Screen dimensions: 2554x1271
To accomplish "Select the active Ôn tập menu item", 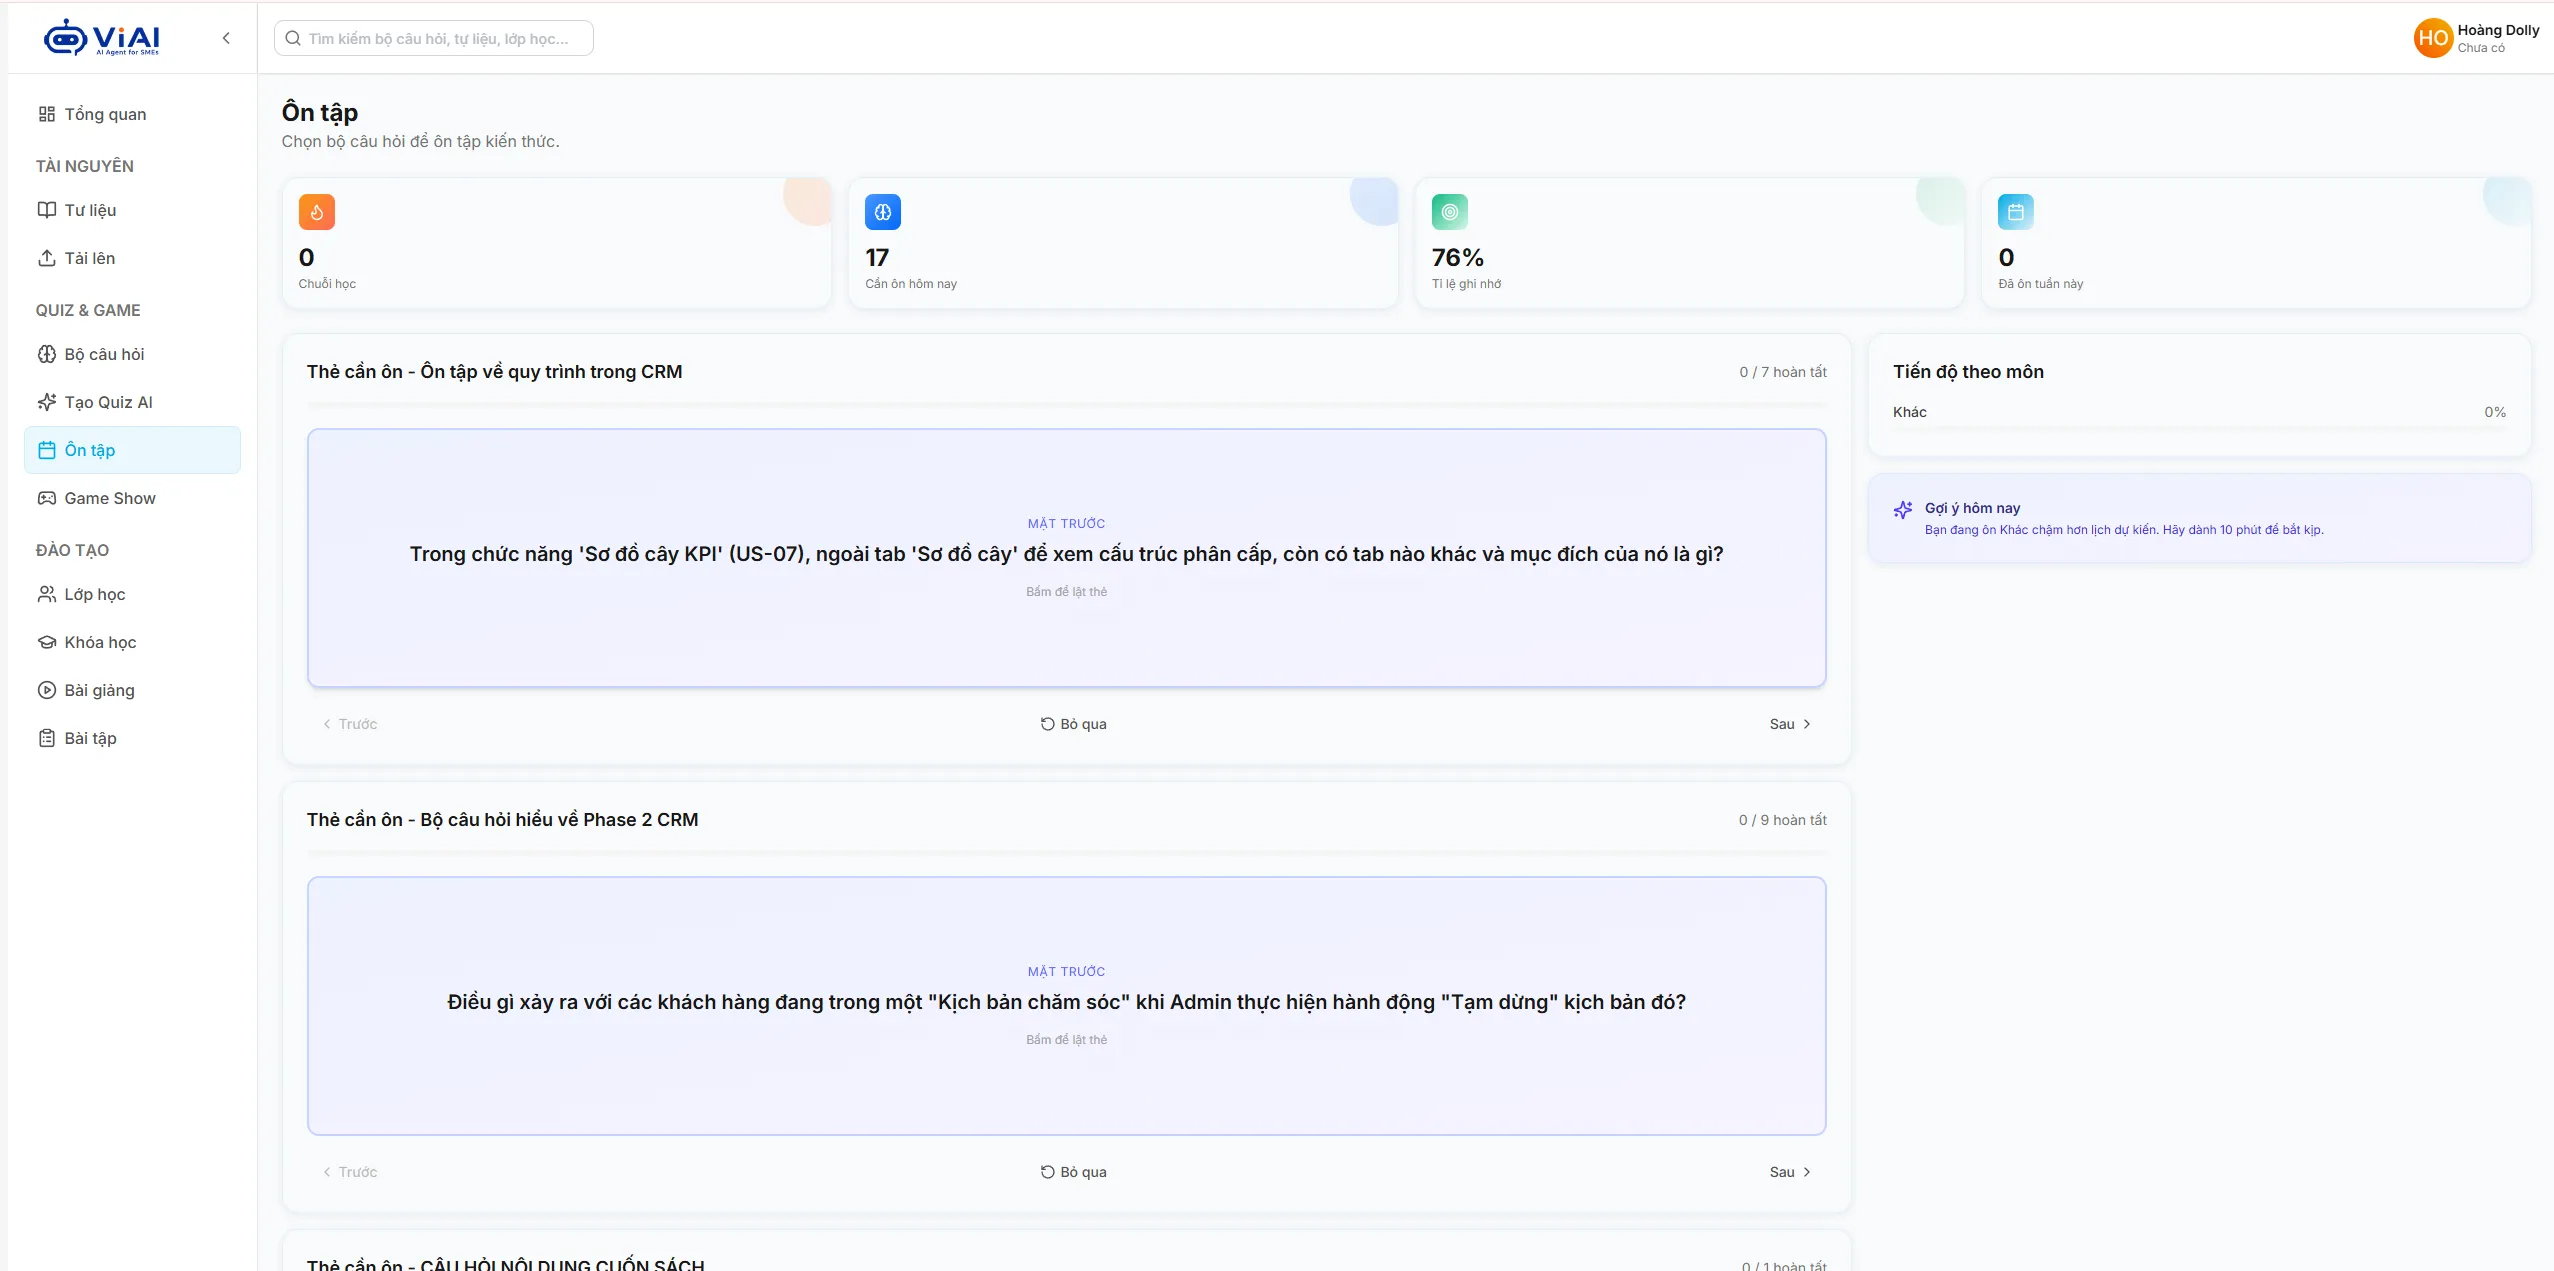I will point(132,450).
